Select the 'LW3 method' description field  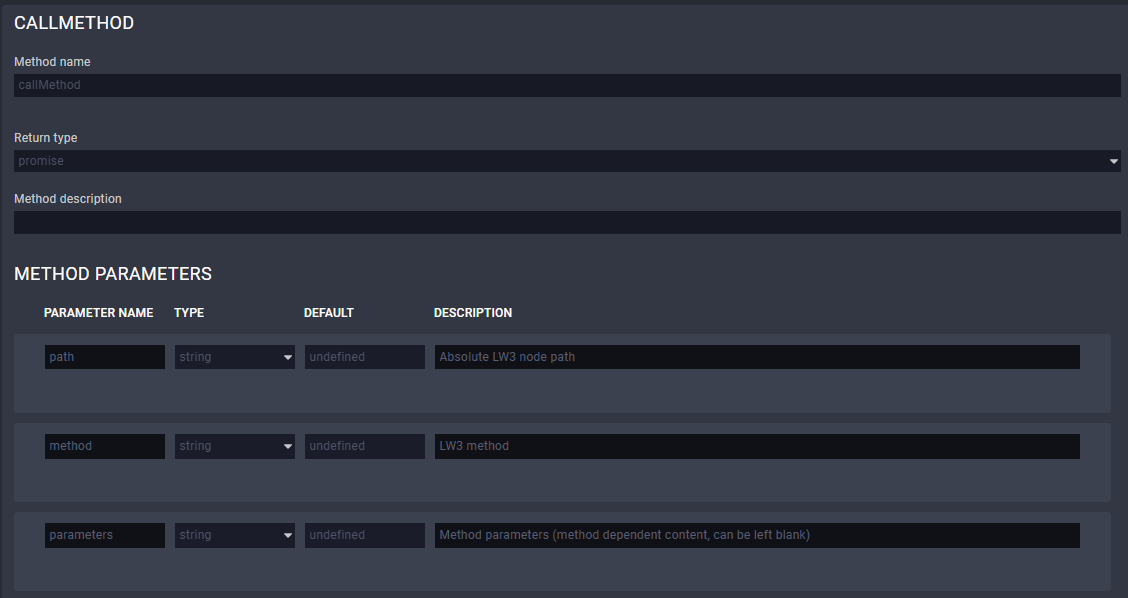pos(756,446)
